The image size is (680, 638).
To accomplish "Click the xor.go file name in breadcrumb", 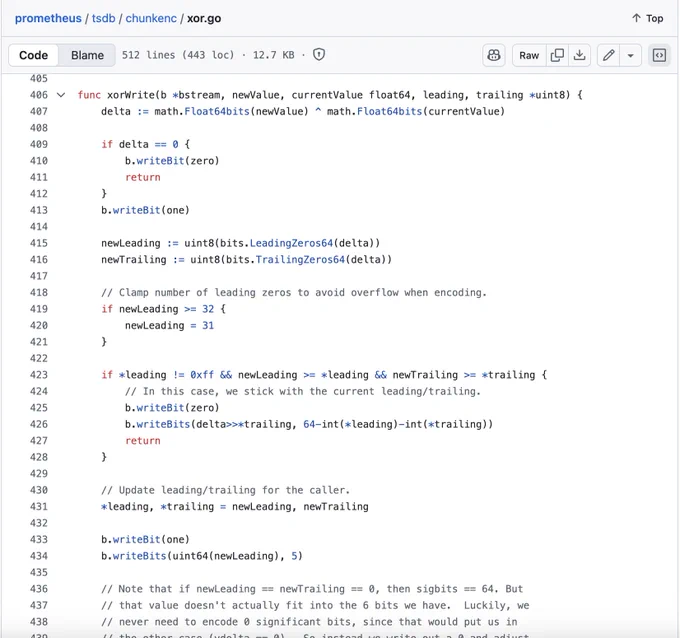I will 204,18.
